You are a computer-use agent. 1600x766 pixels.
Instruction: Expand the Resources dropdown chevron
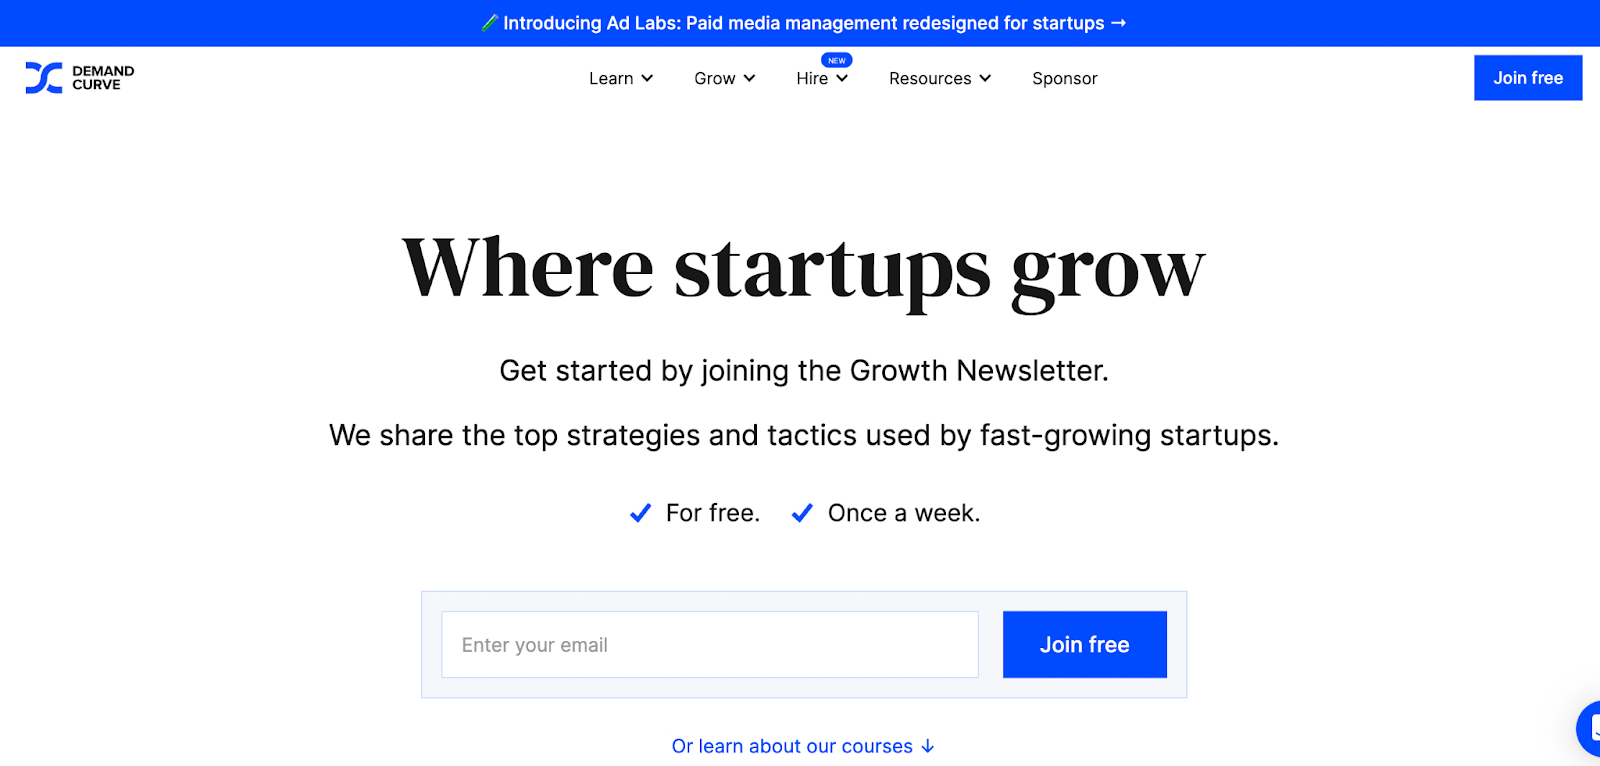[985, 78]
